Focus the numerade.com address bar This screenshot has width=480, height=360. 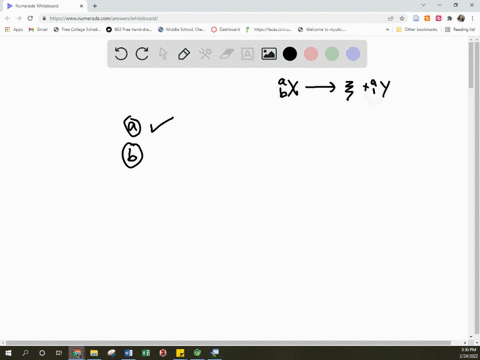213,18
